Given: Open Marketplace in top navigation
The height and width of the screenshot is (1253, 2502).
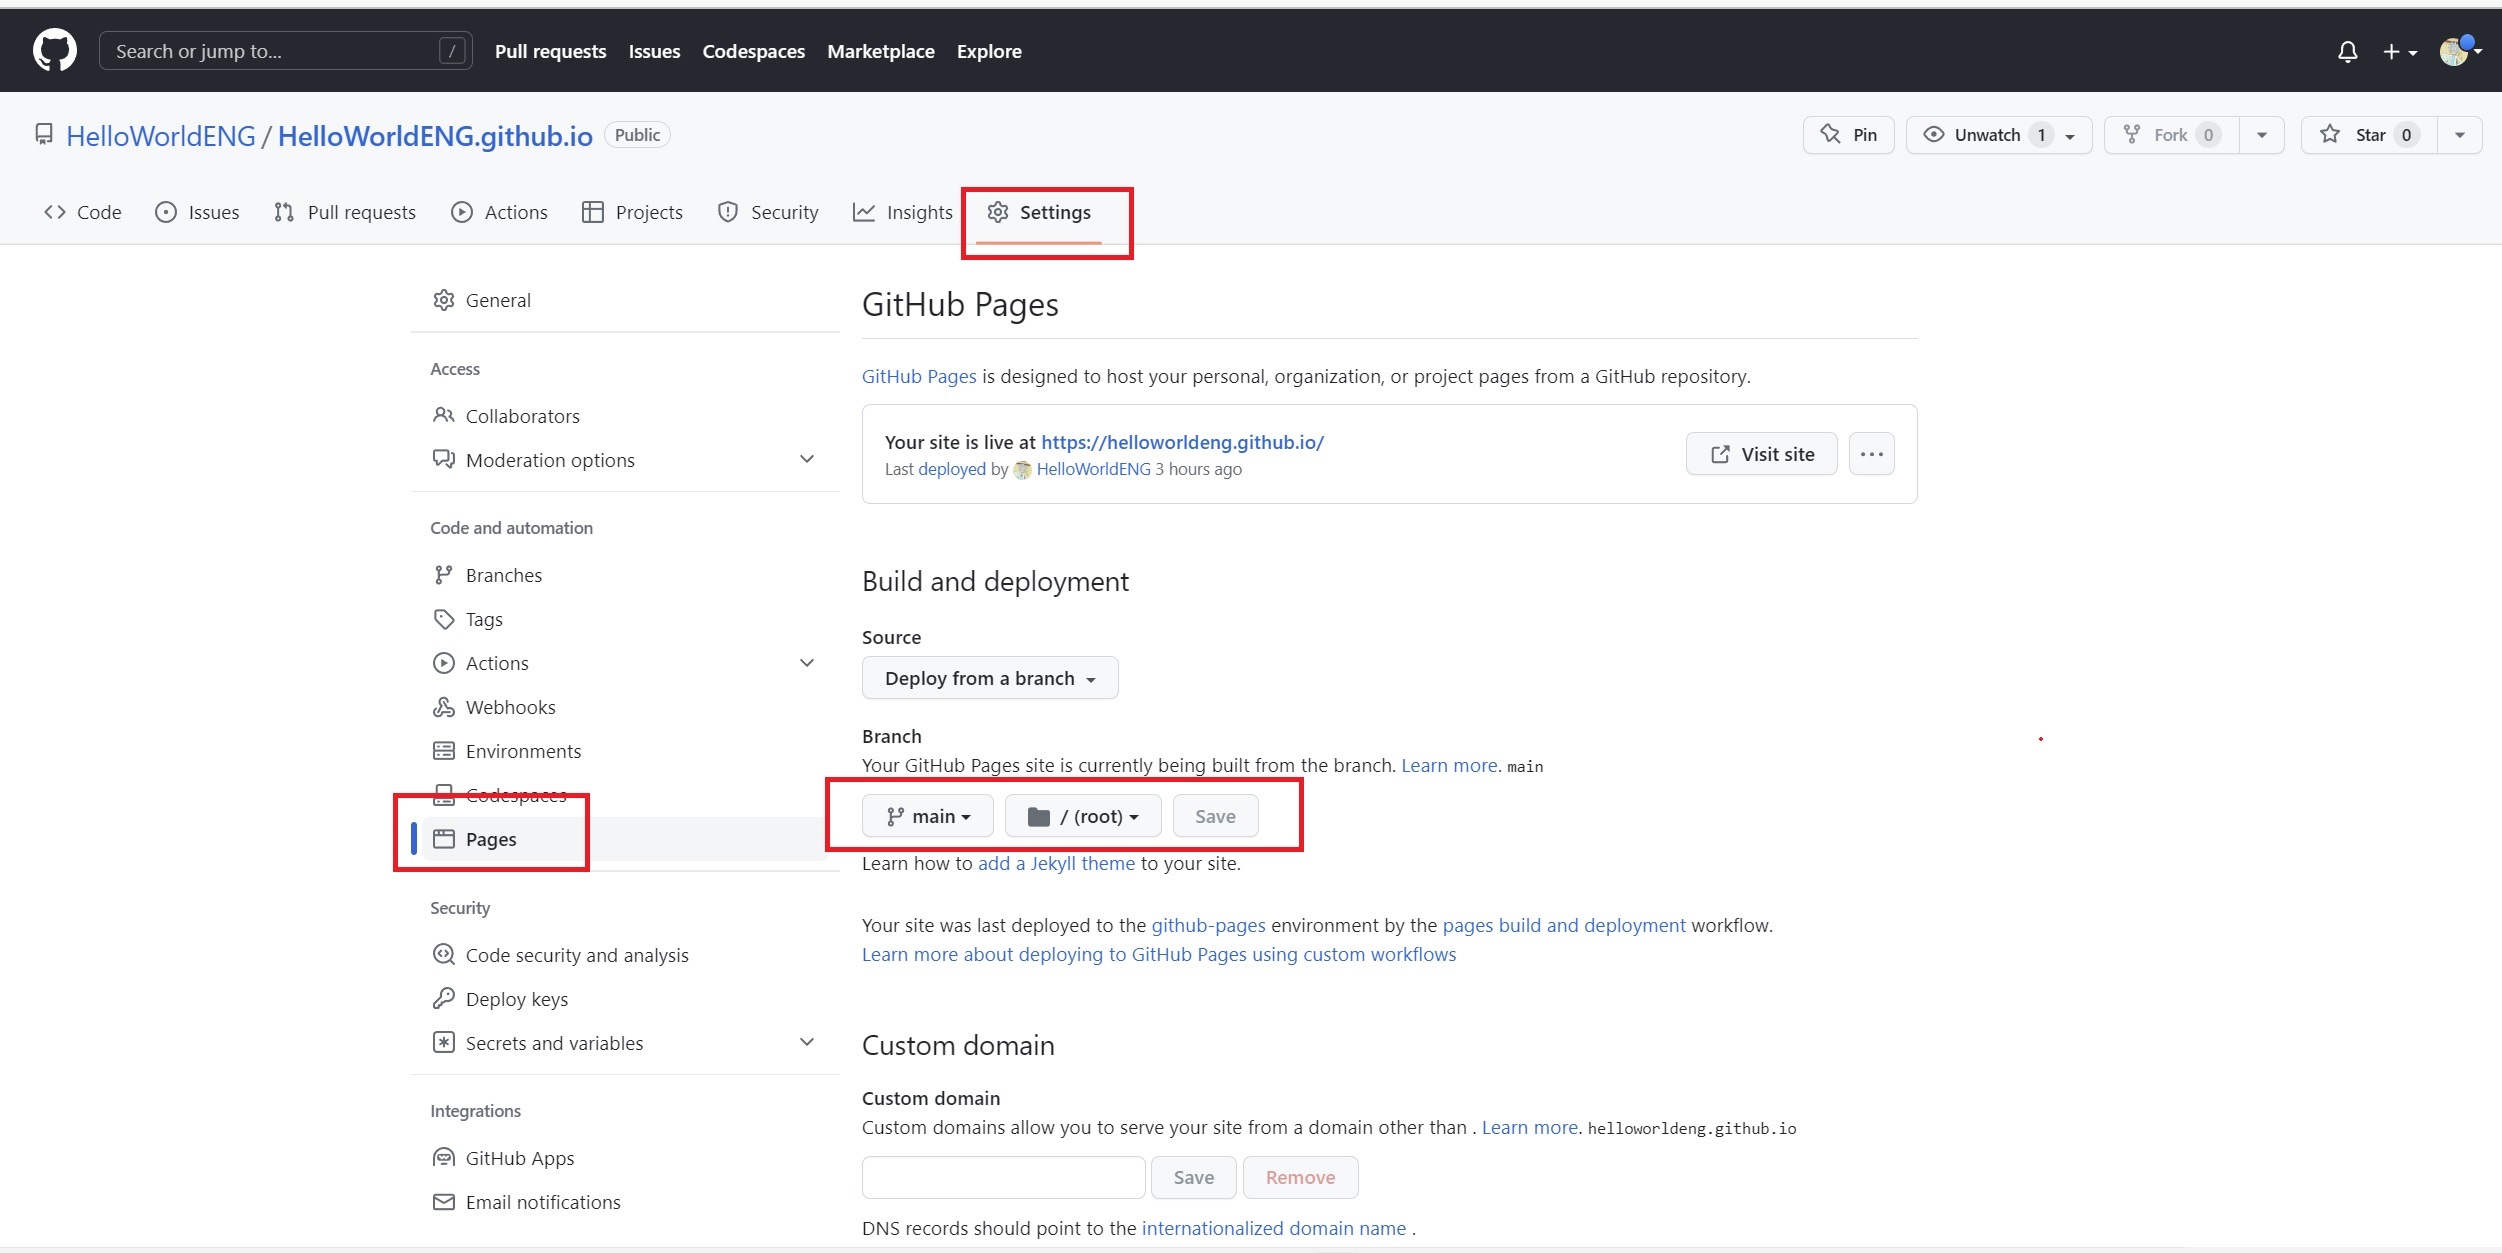Looking at the screenshot, I should (x=880, y=51).
